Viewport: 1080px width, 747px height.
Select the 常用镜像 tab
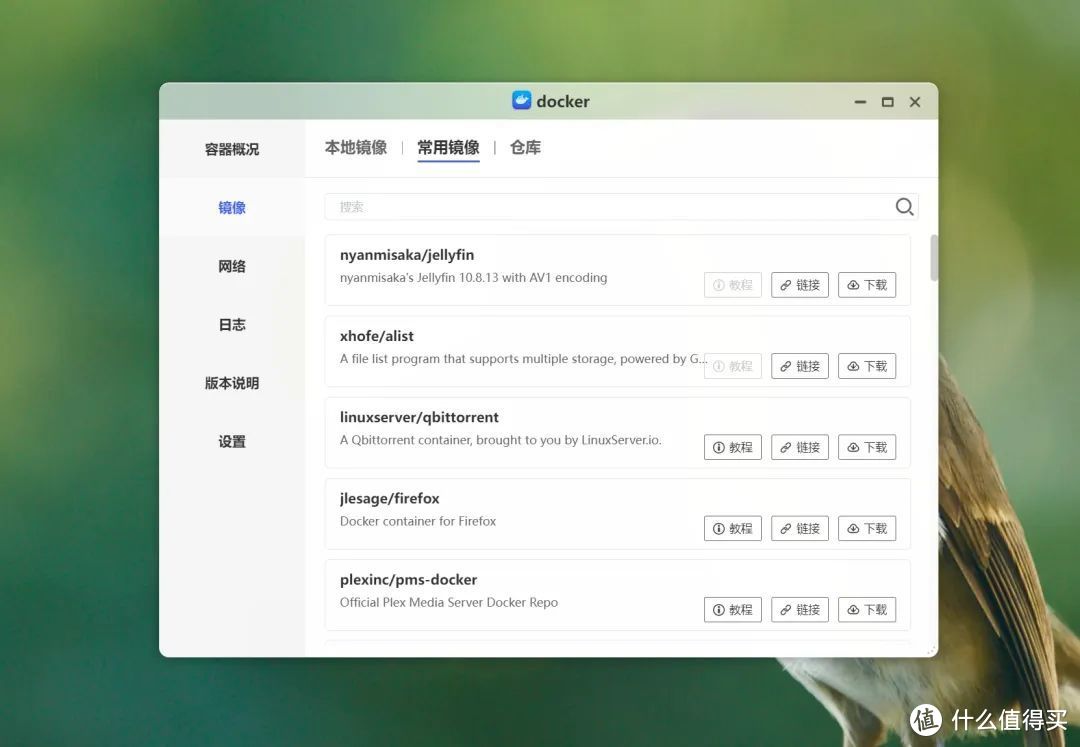pos(447,147)
